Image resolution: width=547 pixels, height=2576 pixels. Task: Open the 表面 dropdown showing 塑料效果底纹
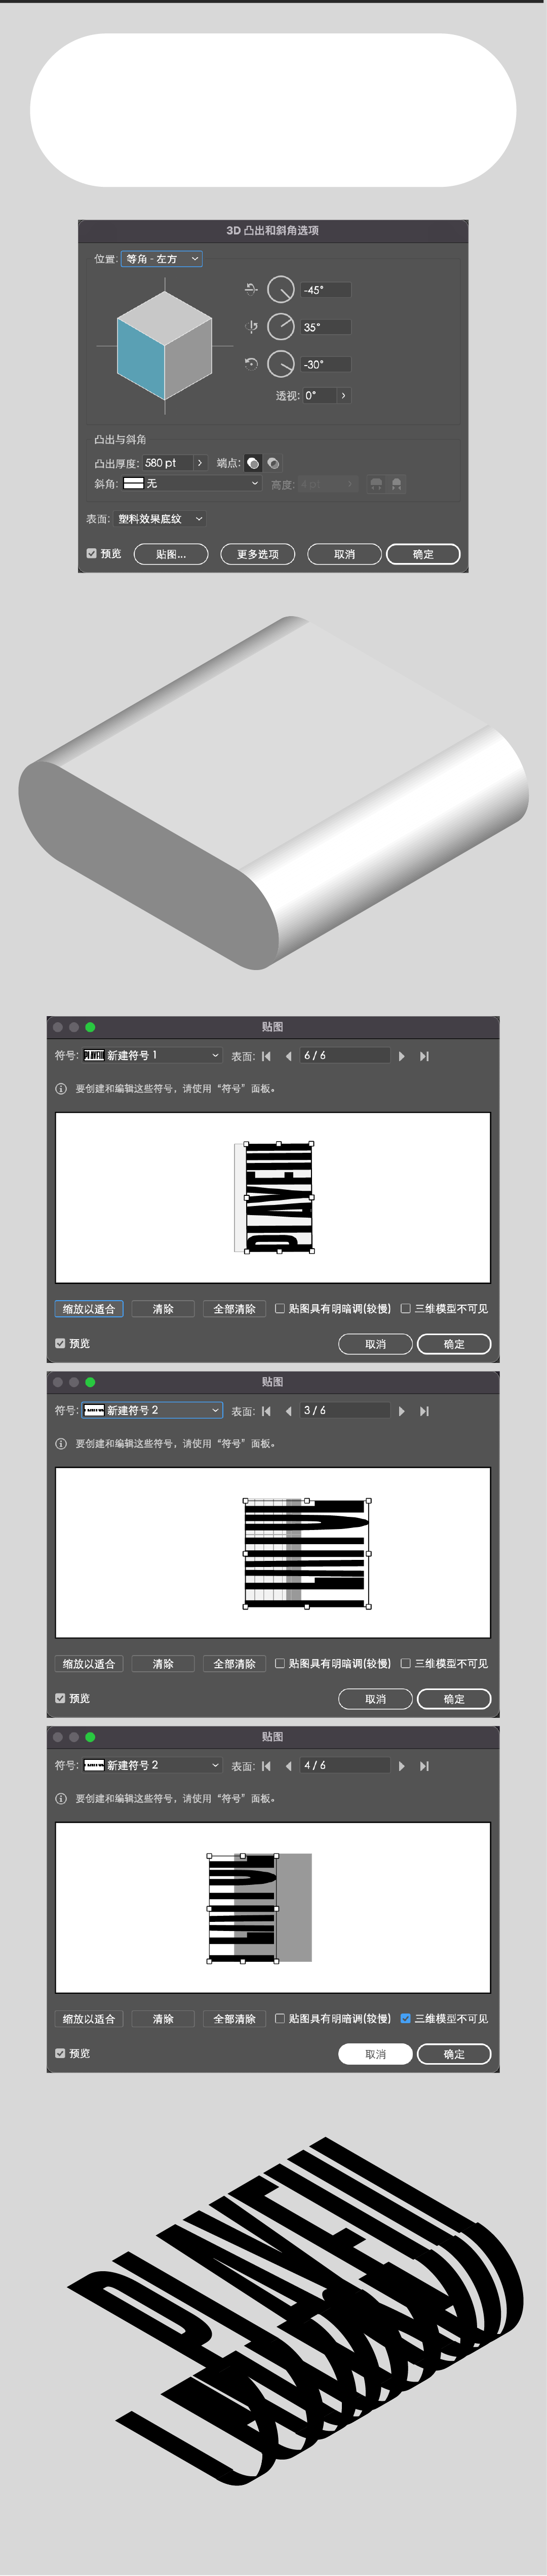pos(160,519)
